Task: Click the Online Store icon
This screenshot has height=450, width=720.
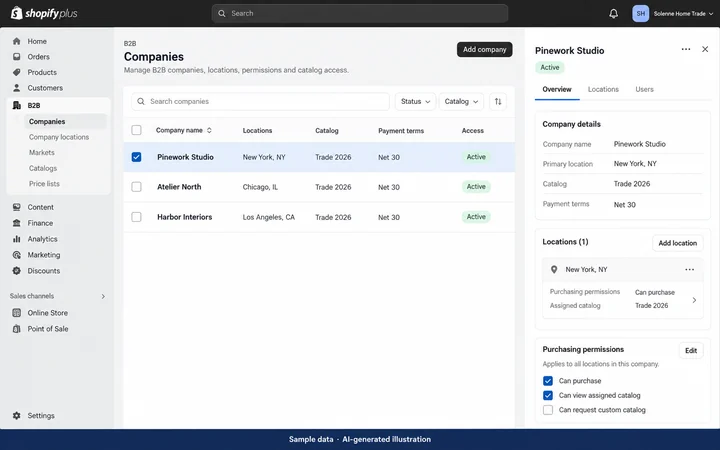Action: [17, 313]
